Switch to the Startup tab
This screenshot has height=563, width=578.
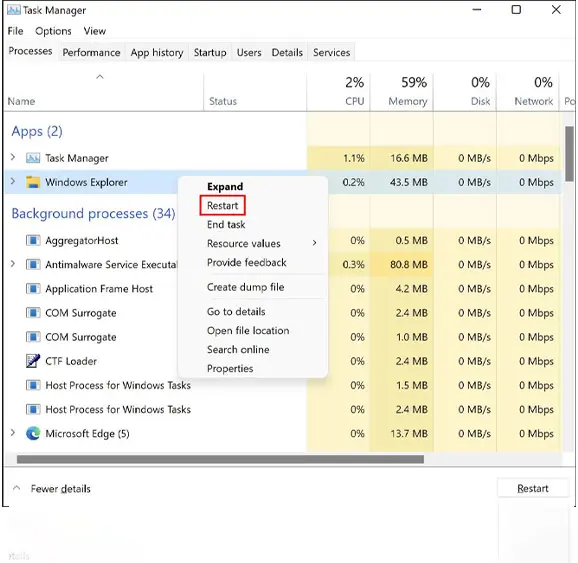[210, 53]
